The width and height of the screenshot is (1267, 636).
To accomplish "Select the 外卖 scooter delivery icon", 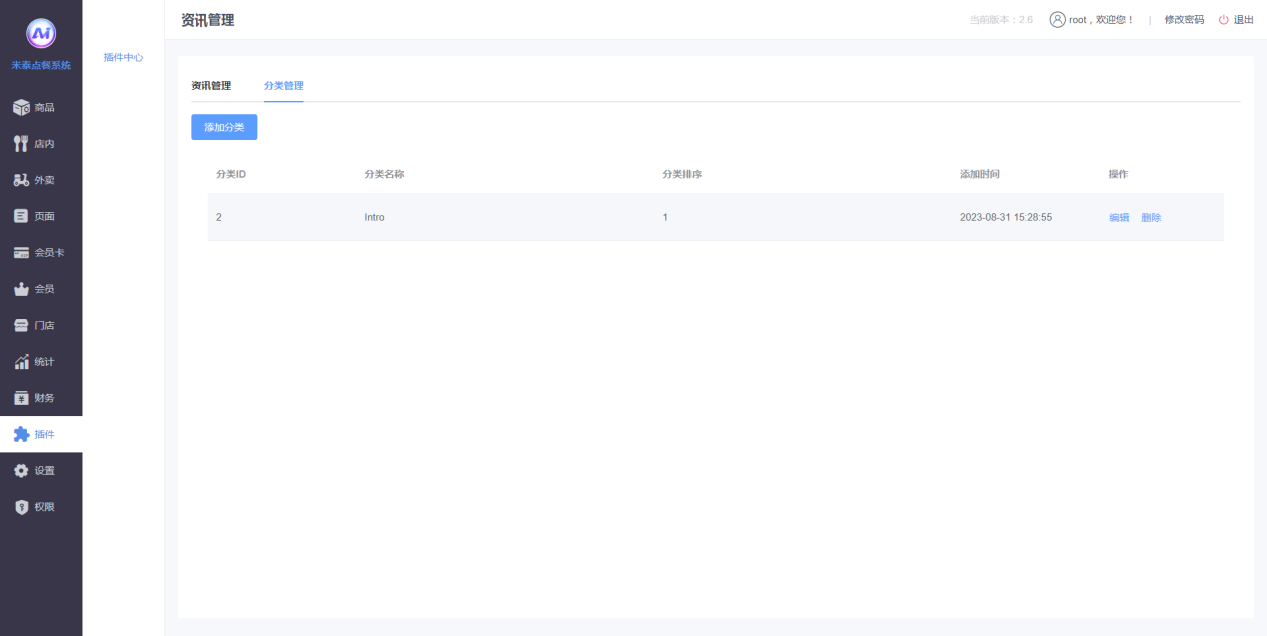I will [21, 180].
